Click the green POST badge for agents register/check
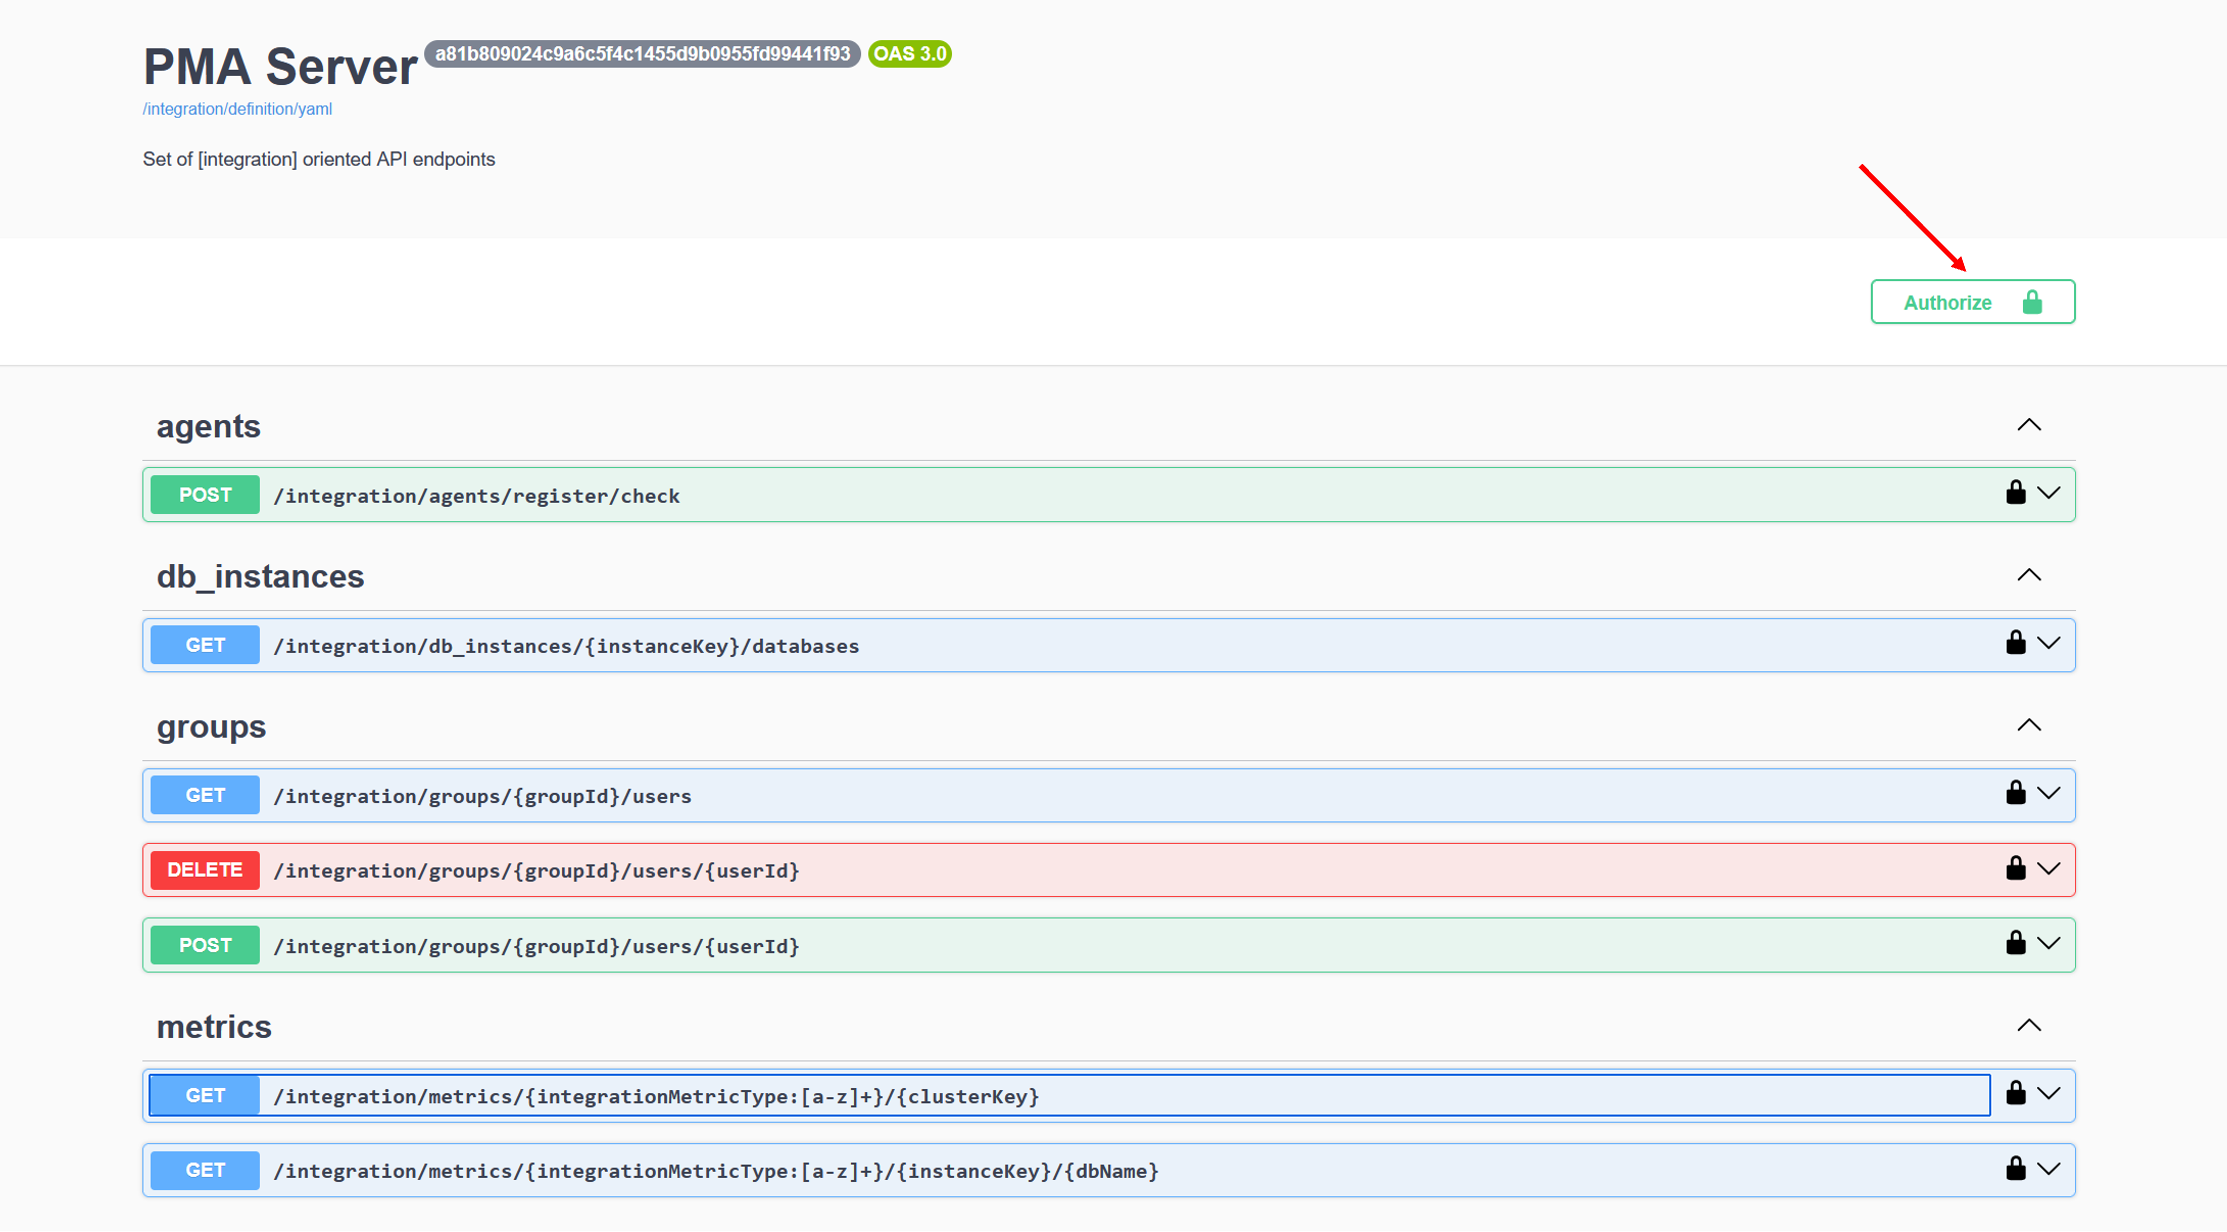This screenshot has height=1232, width=2227. [x=205, y=495]
